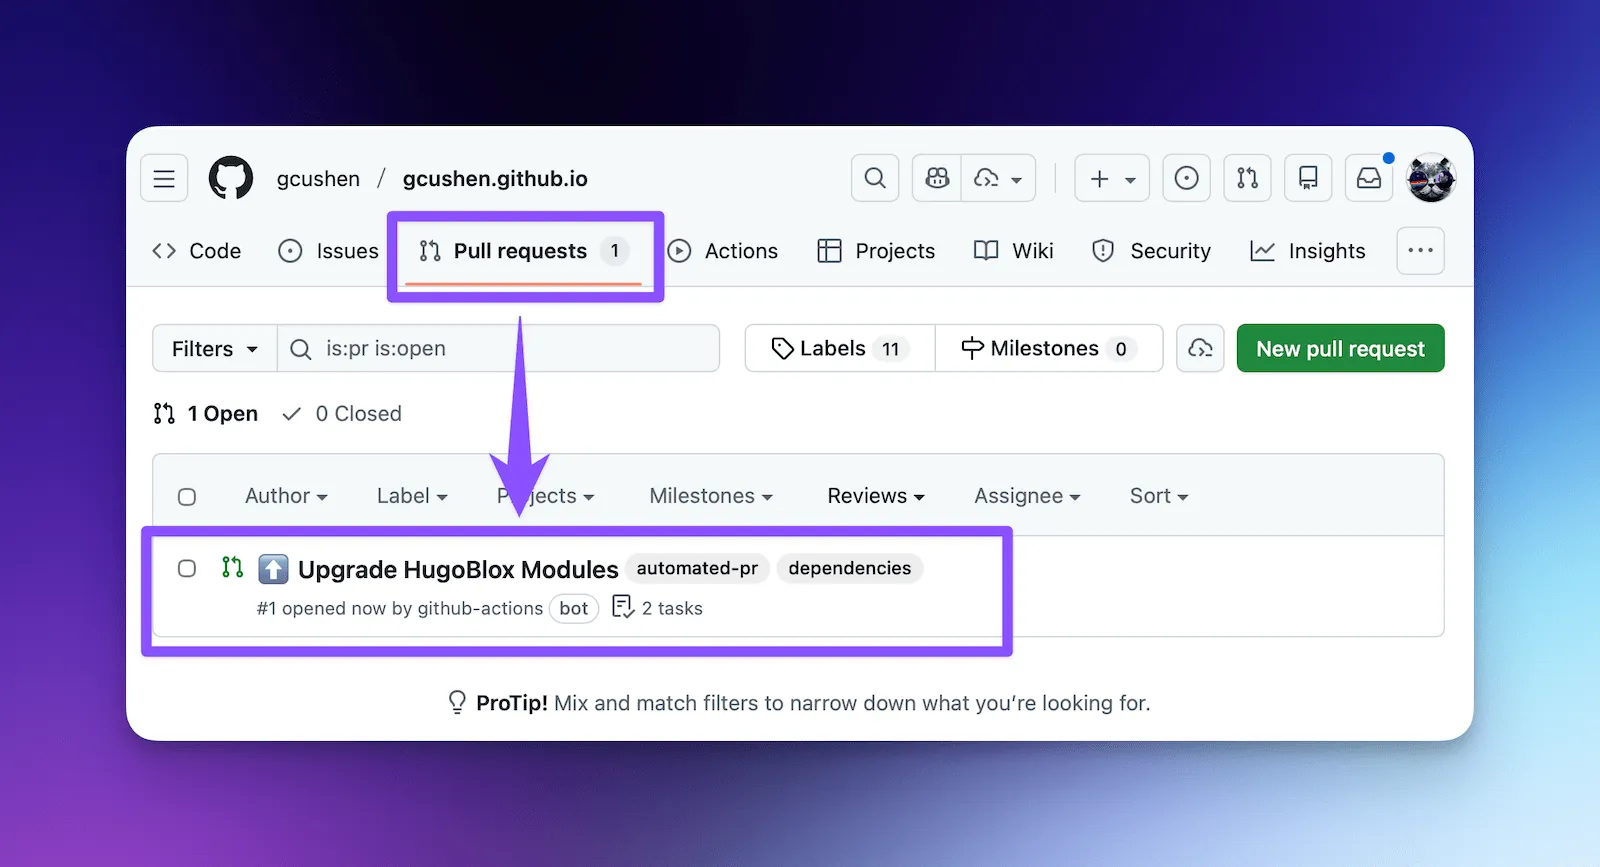Image resolution: width=1600 pixels, height=867 pixels.
Task: Expand the Milestones filter dropdown
Action: coord(711,496)
